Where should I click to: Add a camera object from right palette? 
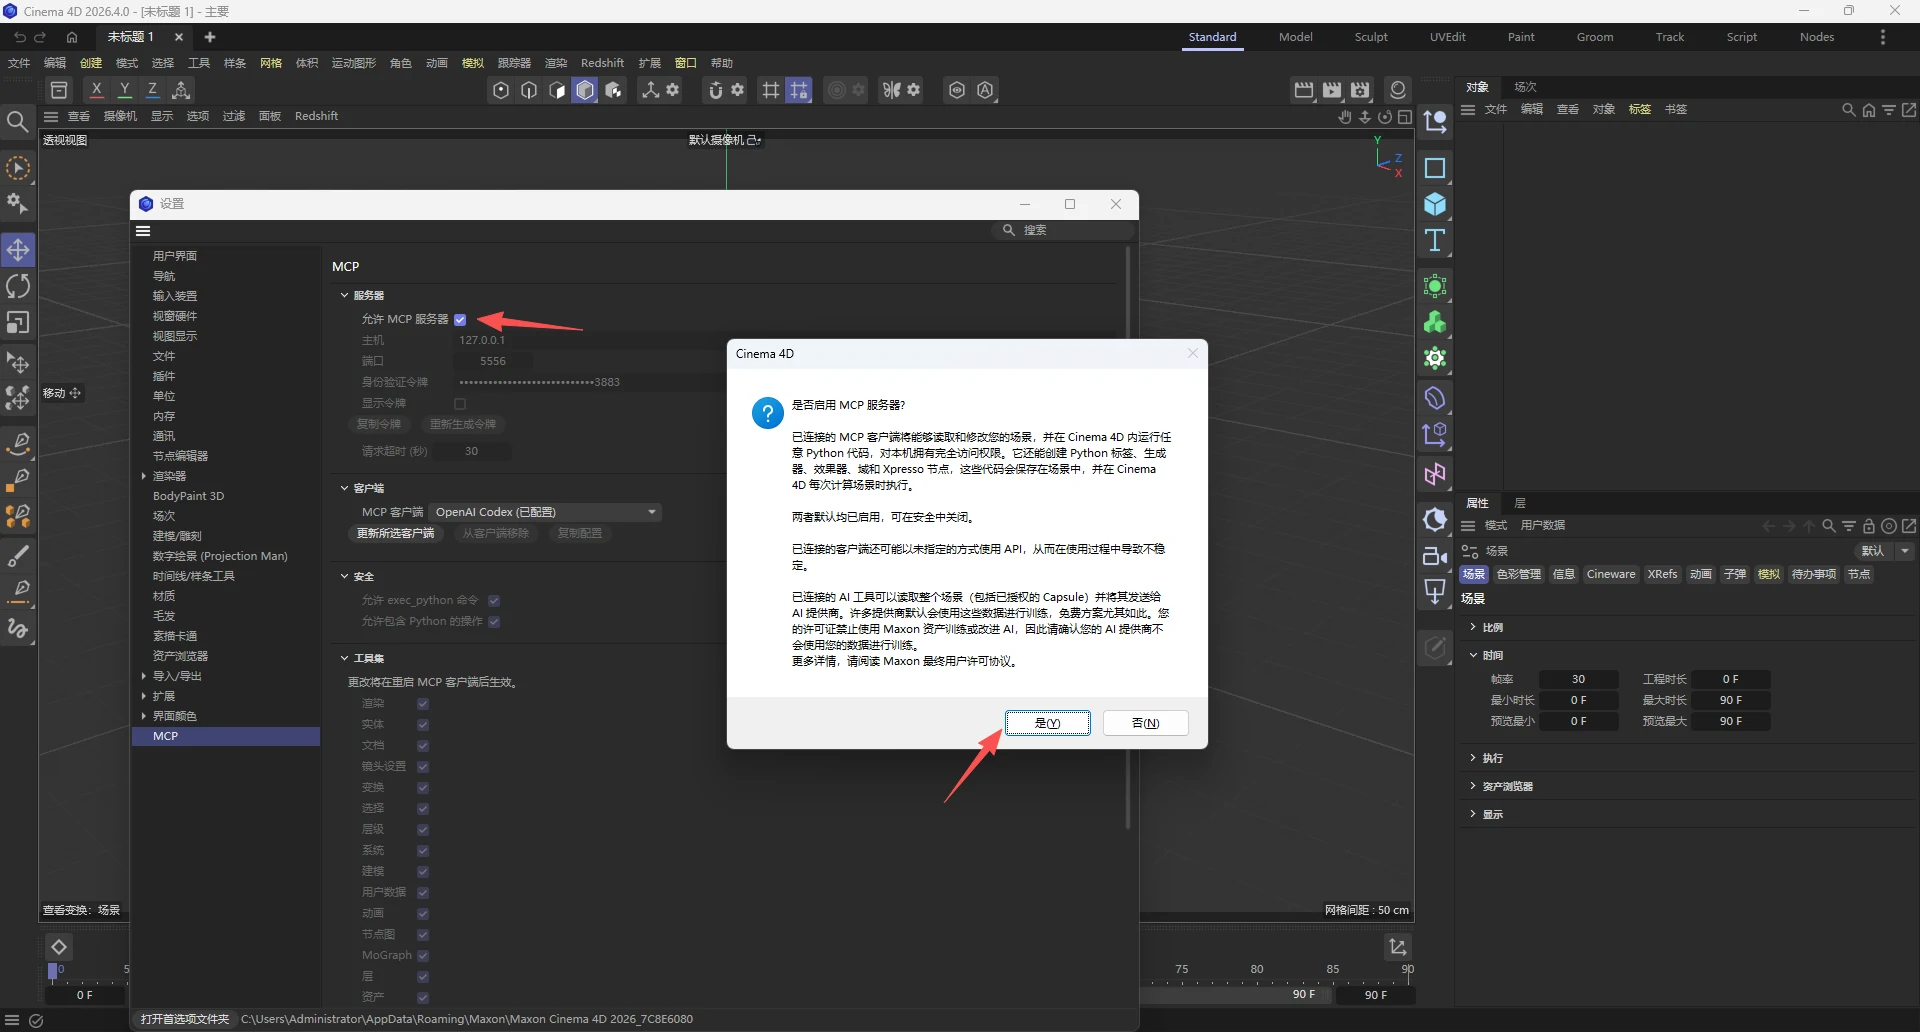(x=1435, y=556)
